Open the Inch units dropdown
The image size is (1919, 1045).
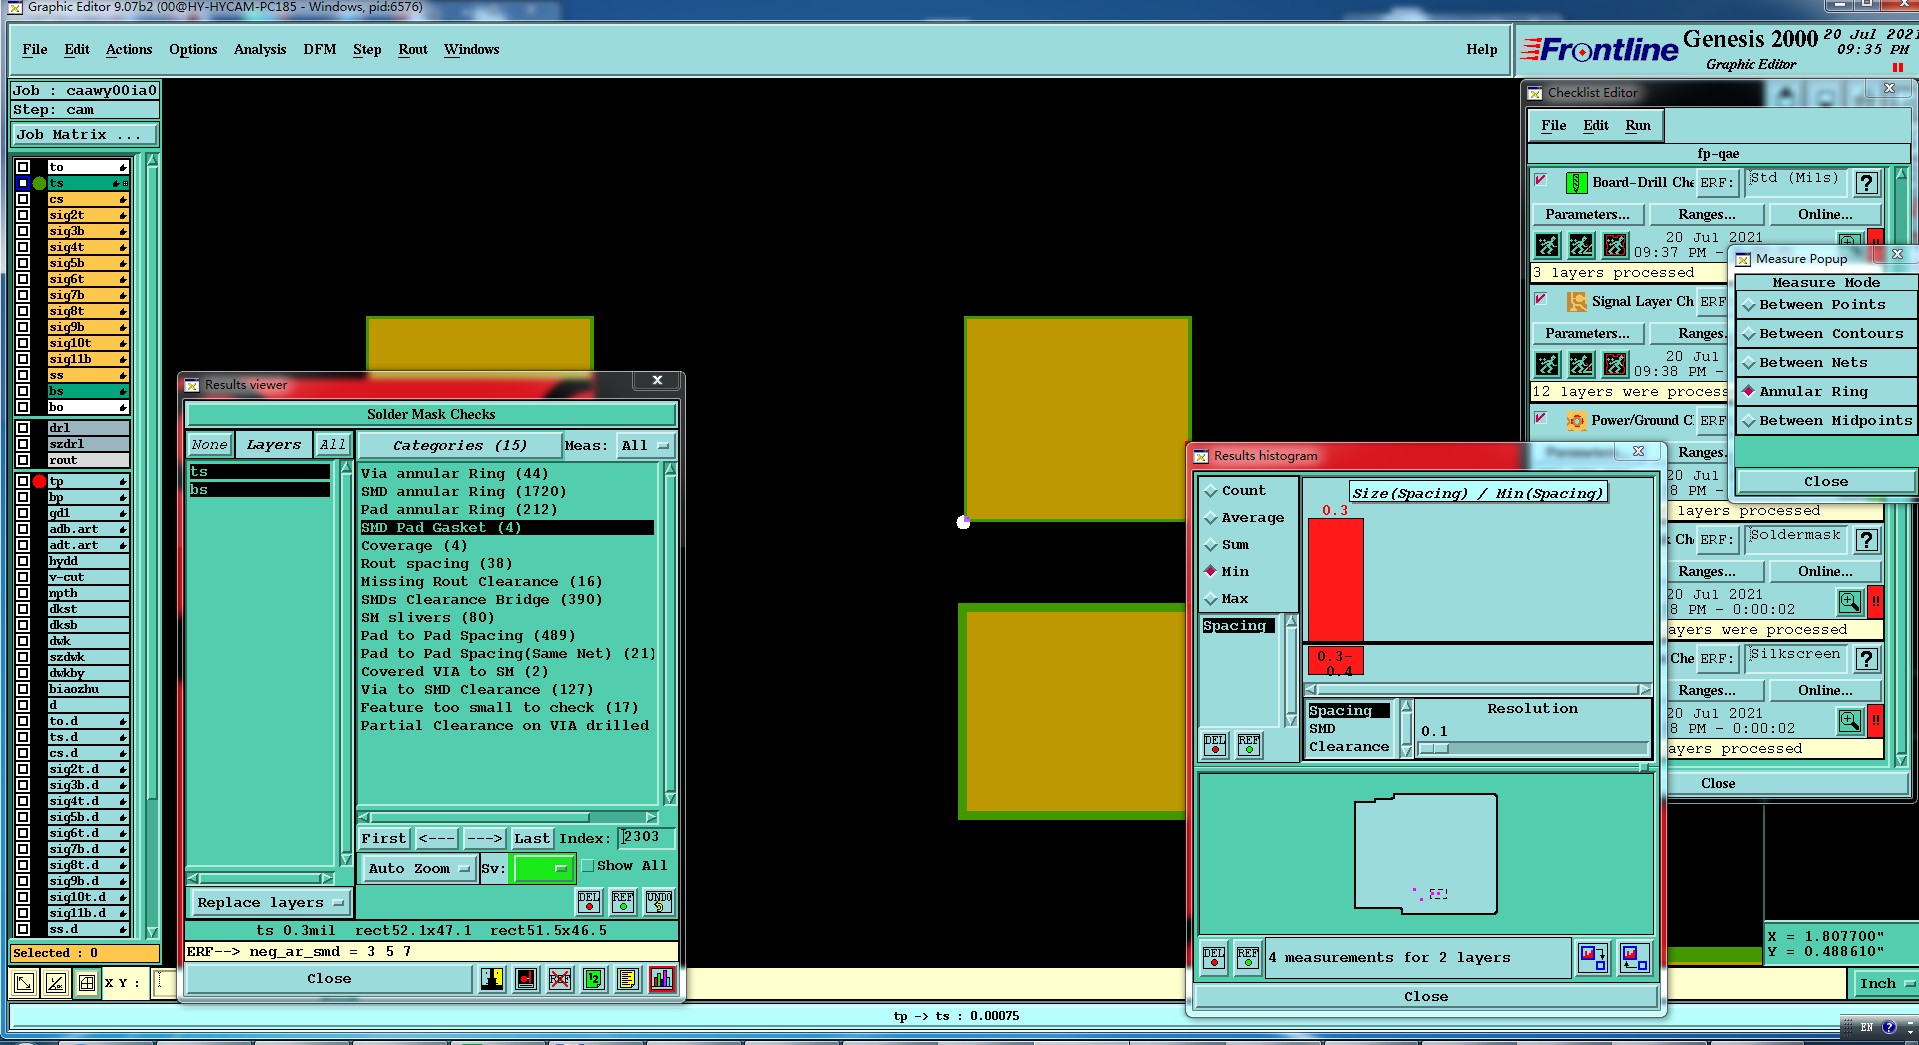(x=1884, y=984)
